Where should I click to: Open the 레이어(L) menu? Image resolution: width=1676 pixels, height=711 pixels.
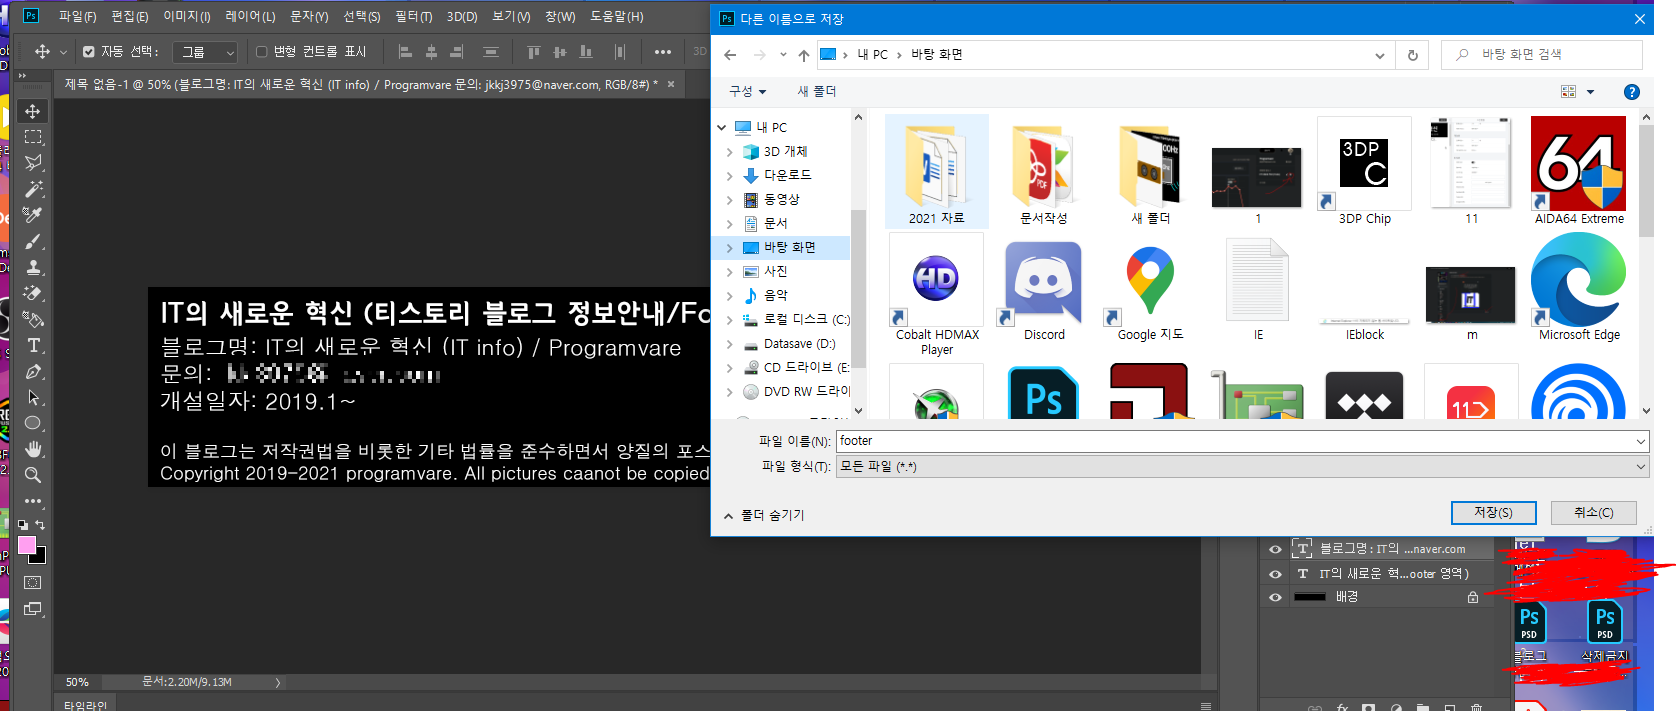(x=250, y=17)
